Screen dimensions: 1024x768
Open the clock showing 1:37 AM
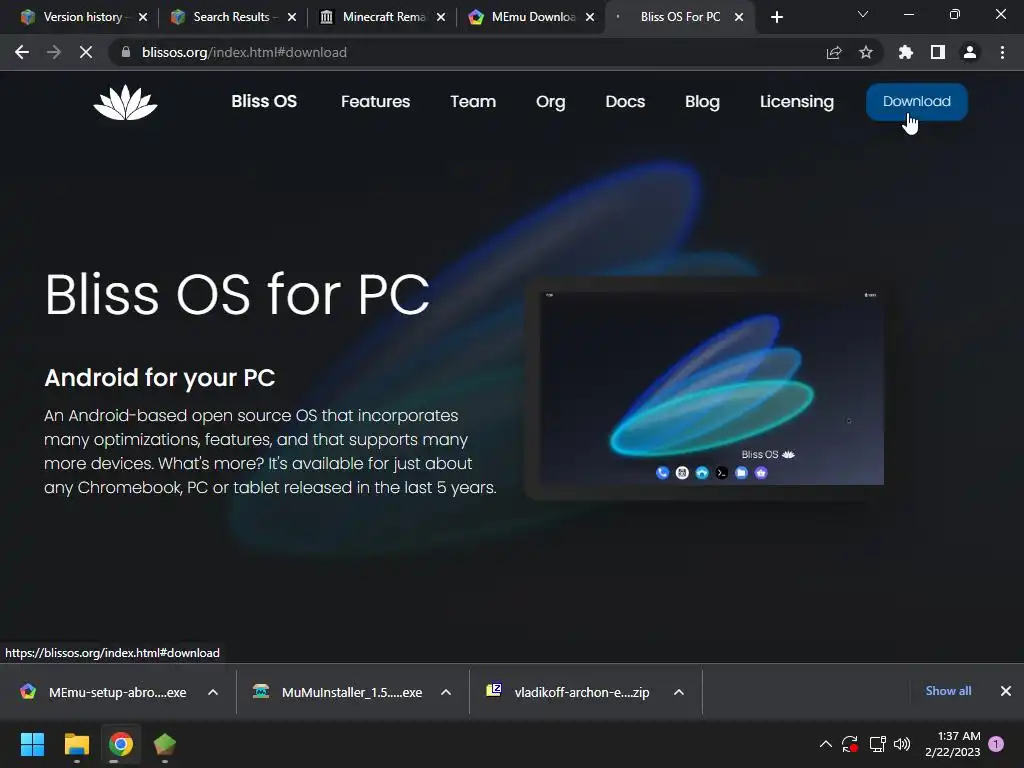(x=952, y=744)
